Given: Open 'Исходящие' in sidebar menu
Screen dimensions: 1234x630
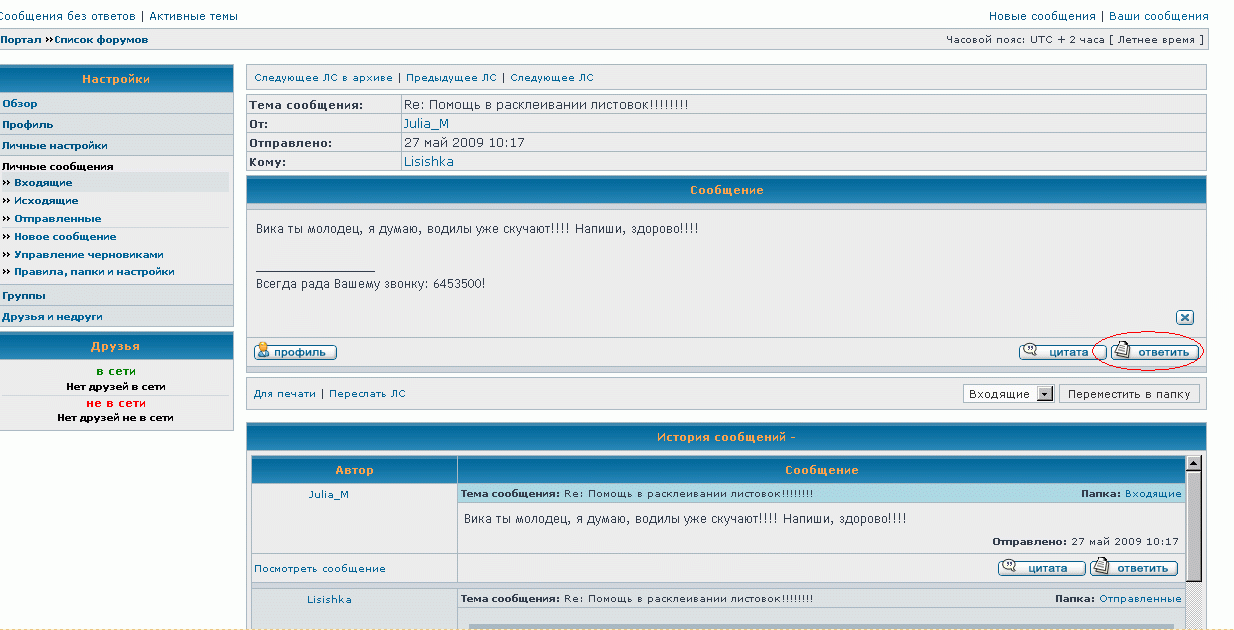Looking at the screenshot, I should pos(46,201).
